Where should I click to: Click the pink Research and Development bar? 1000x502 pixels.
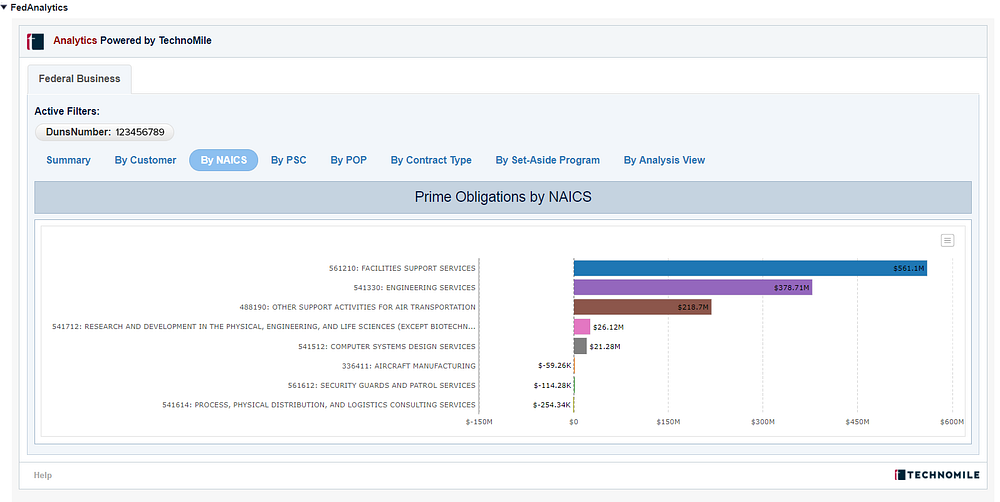point(581,326)
